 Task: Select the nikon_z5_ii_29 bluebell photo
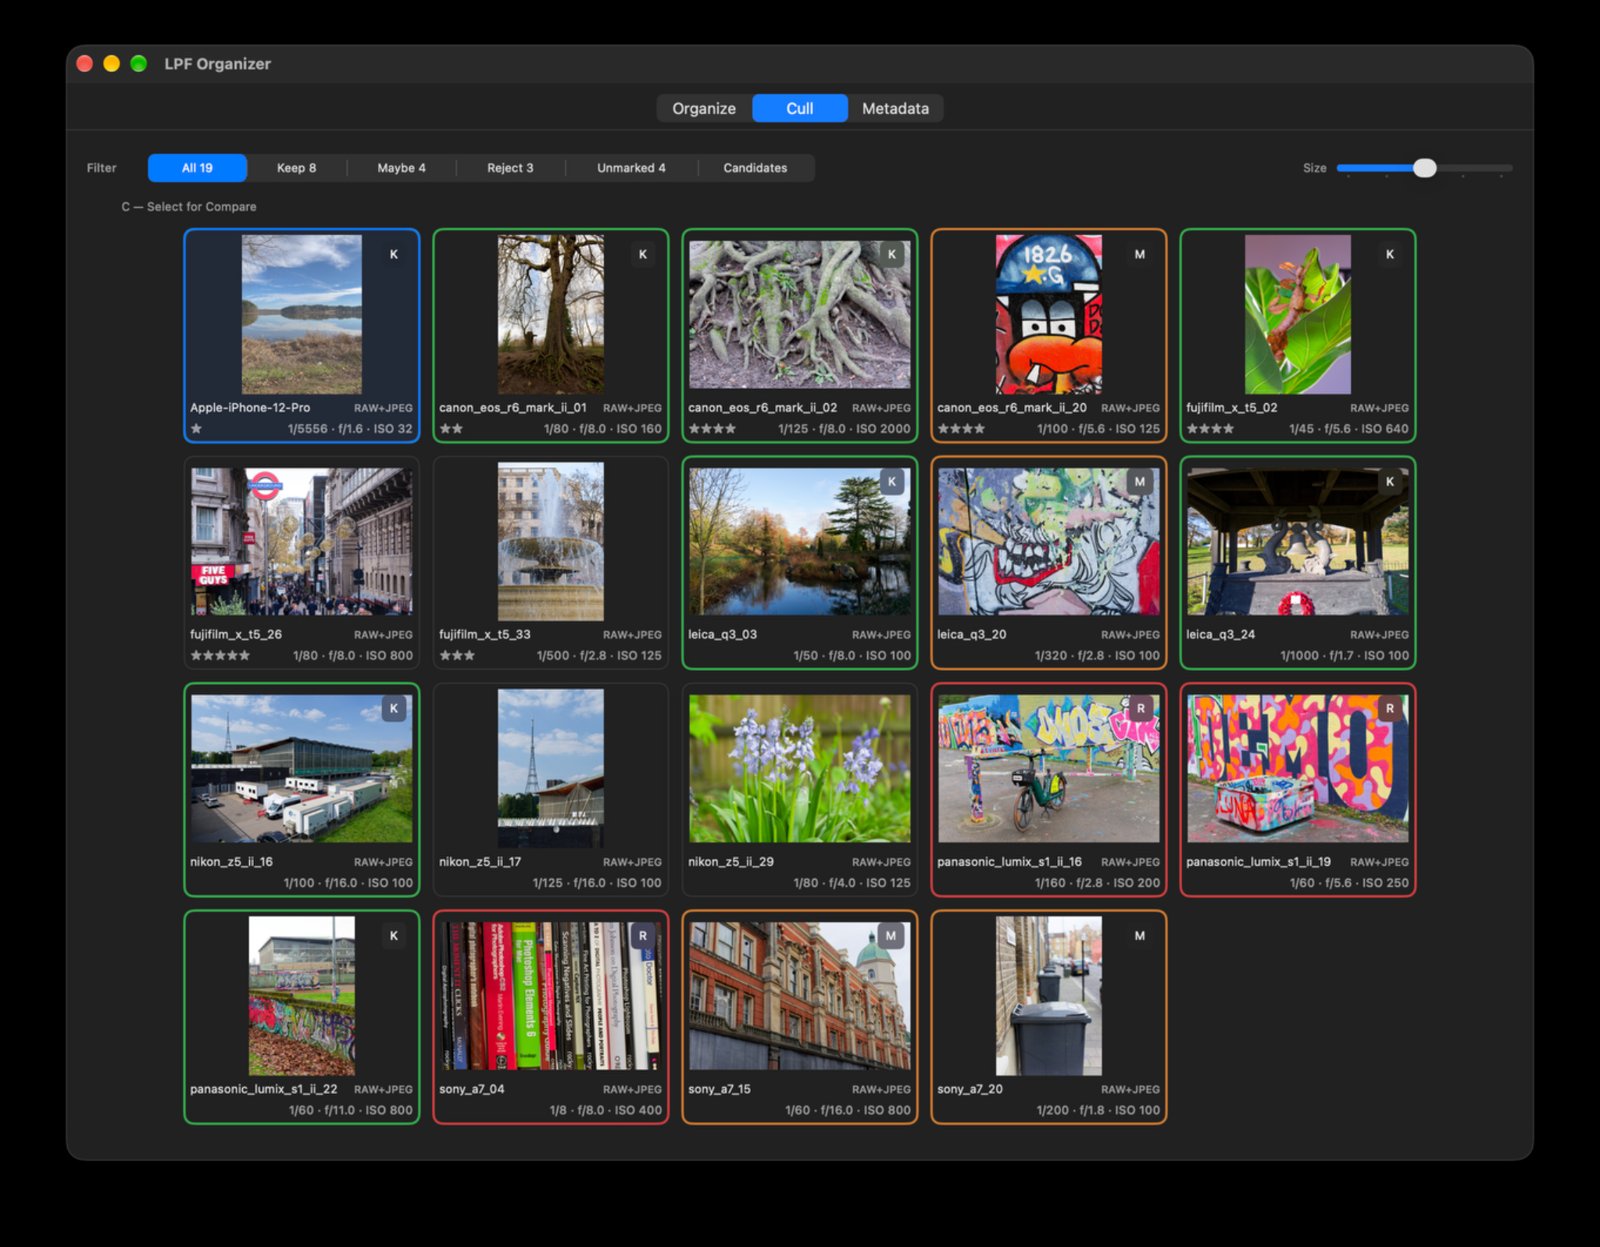(799, 768)
